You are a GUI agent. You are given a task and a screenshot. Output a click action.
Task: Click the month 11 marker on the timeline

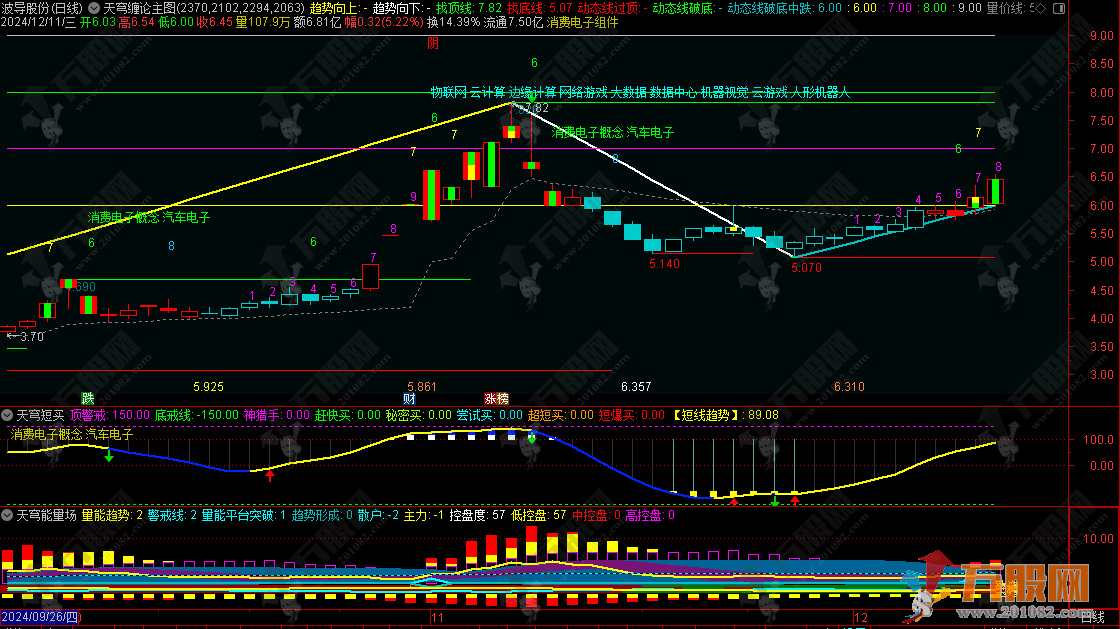coord(436,618)
